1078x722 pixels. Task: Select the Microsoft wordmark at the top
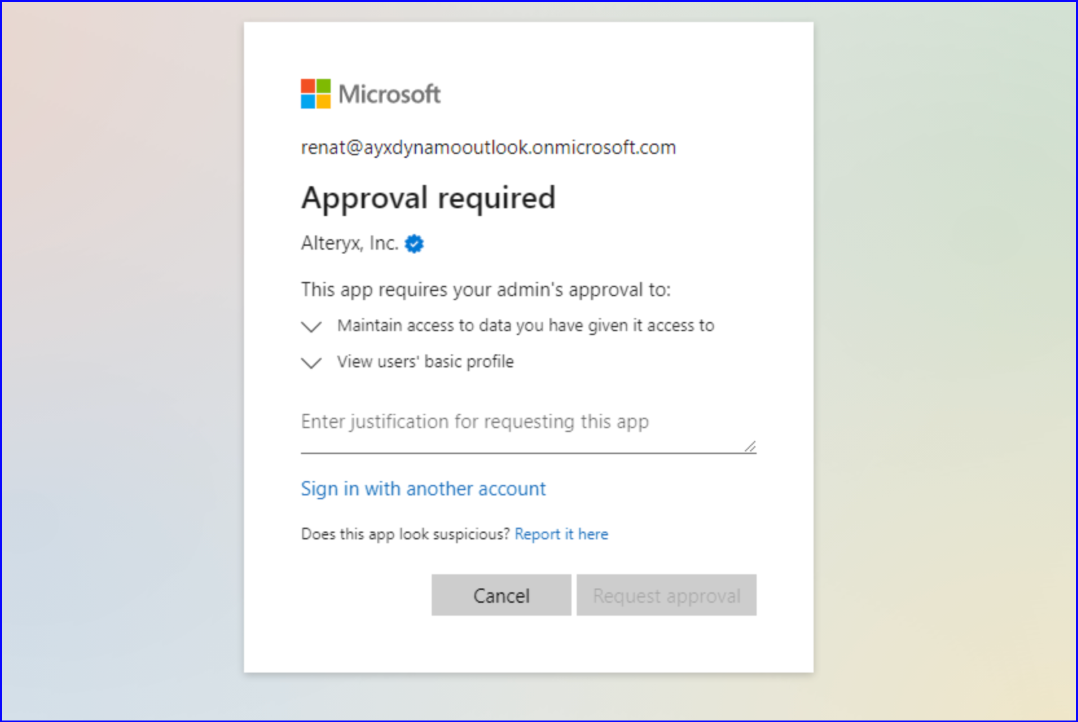[390, 93]
